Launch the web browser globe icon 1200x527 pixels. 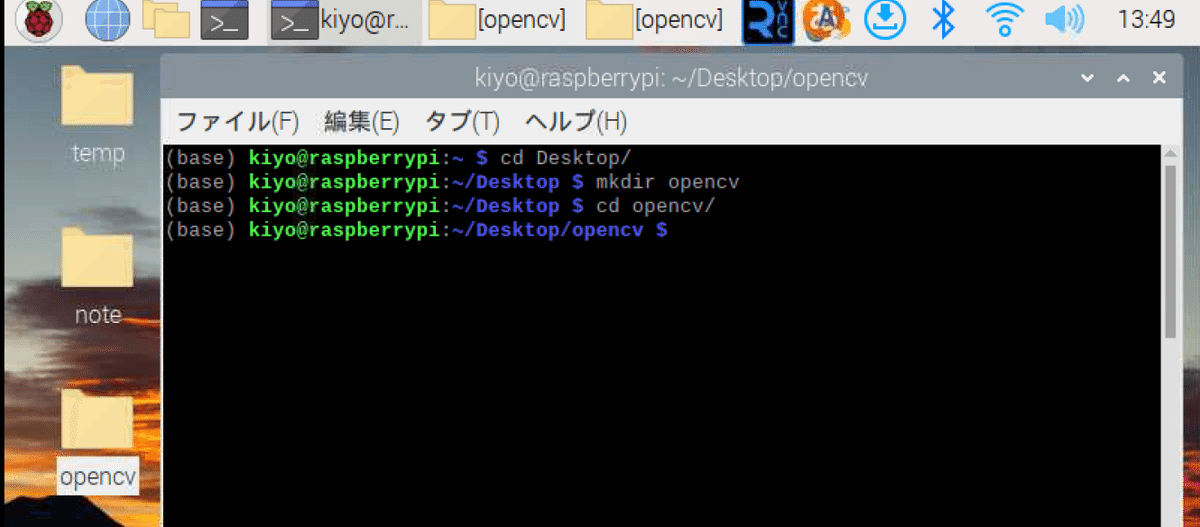tap(106, 20)
